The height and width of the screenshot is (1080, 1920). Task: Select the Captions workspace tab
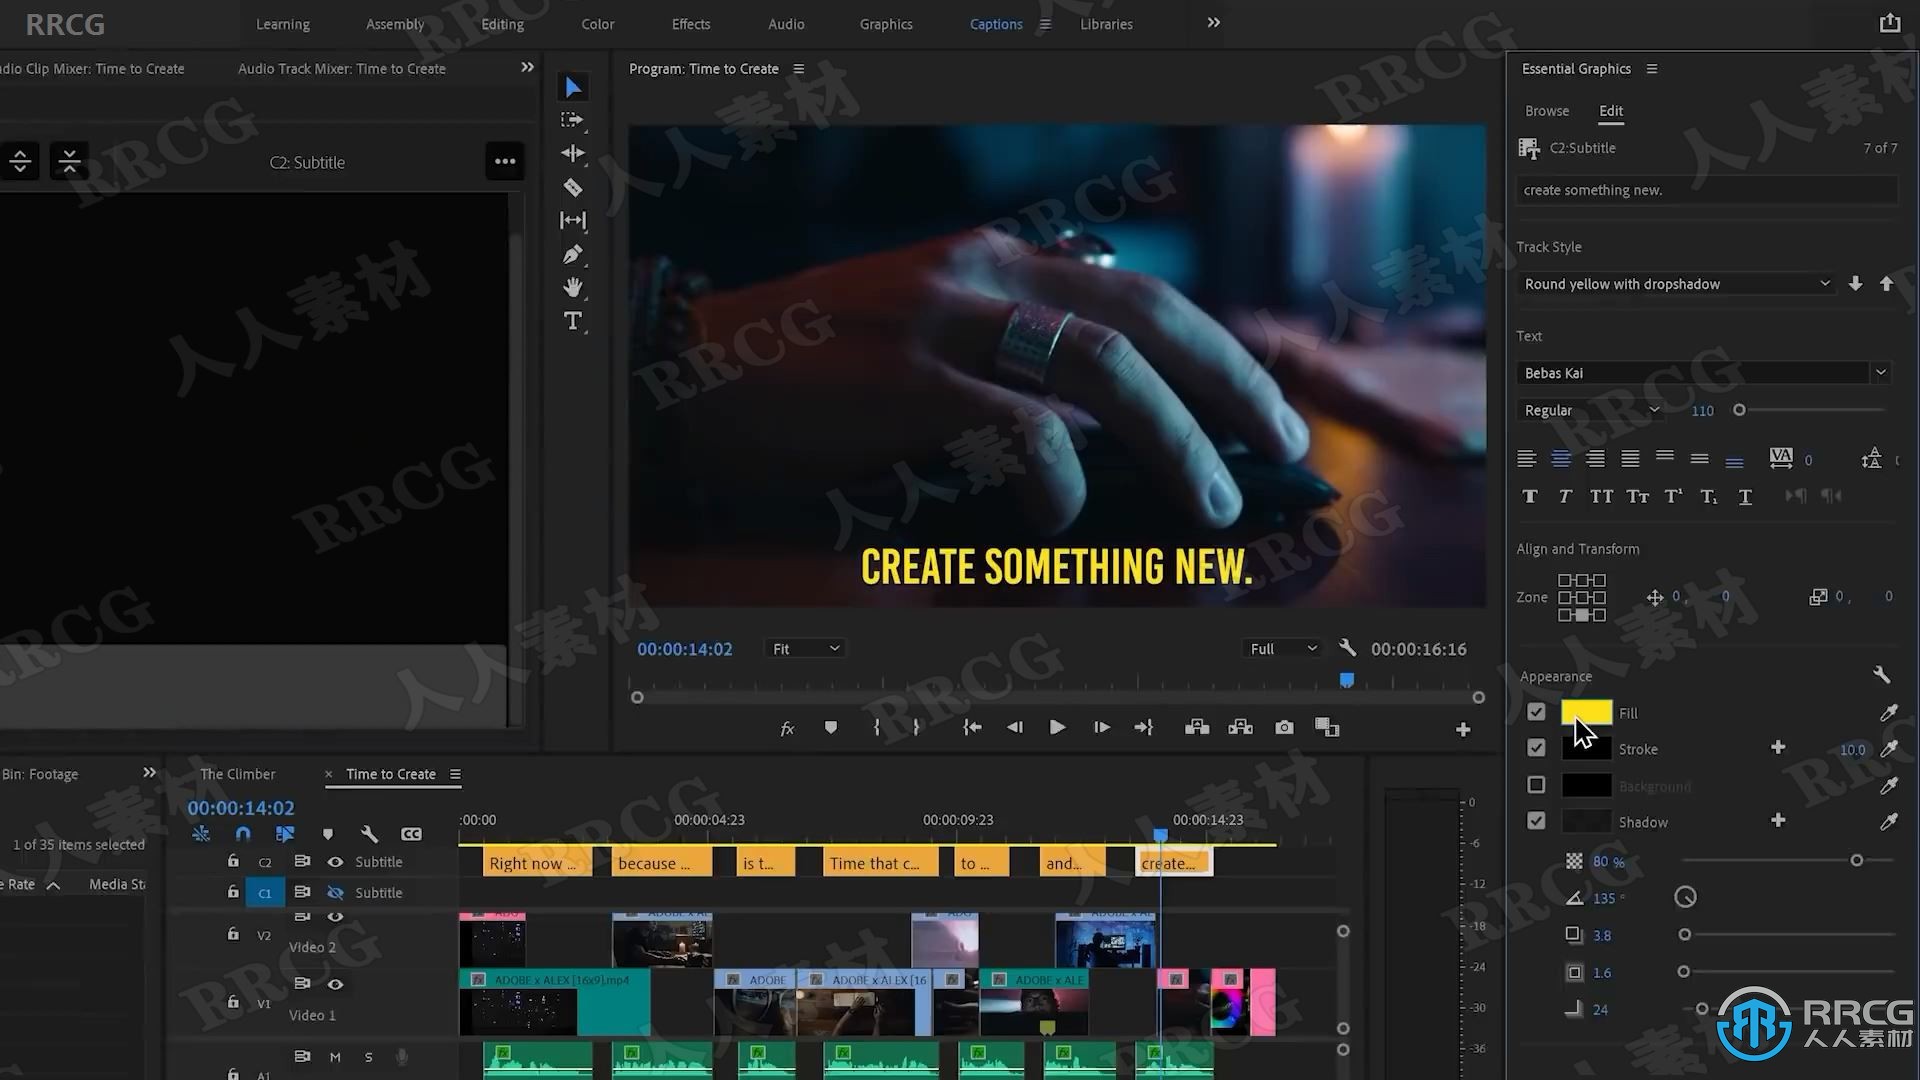point(996,24)
